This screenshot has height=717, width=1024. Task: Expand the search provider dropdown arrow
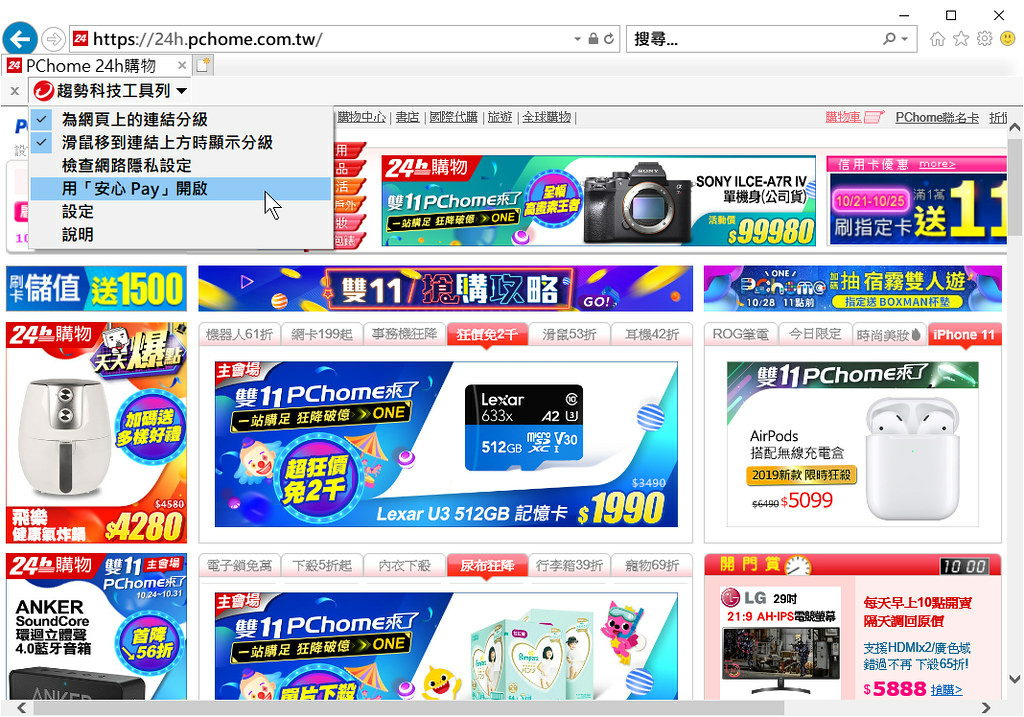pyautogui.click(x=905, y=39)
